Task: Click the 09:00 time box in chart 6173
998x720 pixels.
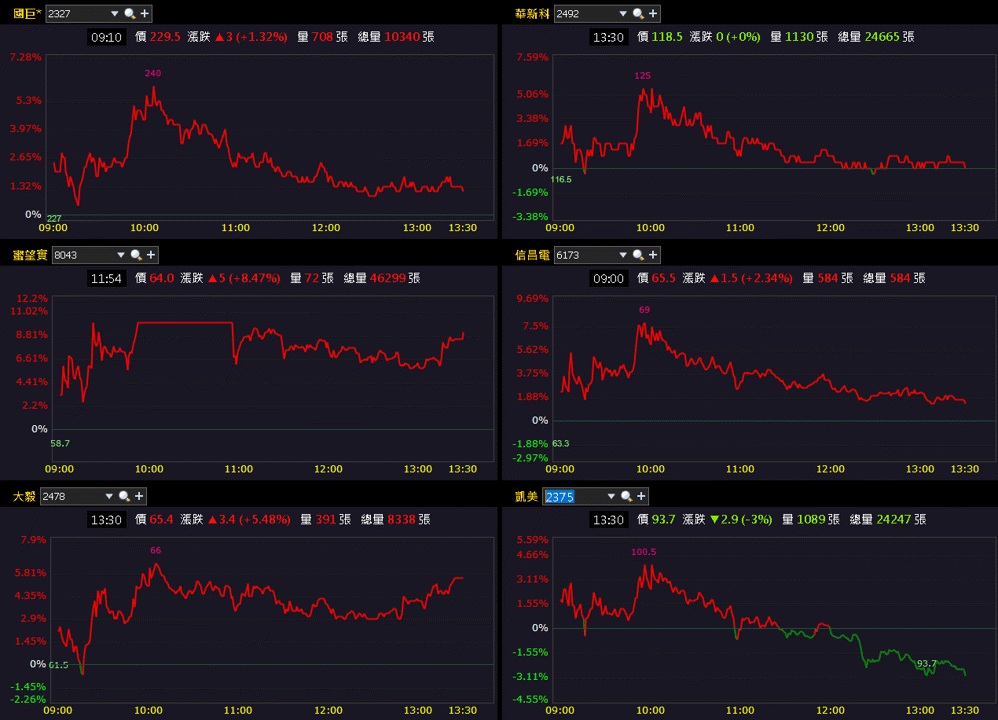Action: 608,278
